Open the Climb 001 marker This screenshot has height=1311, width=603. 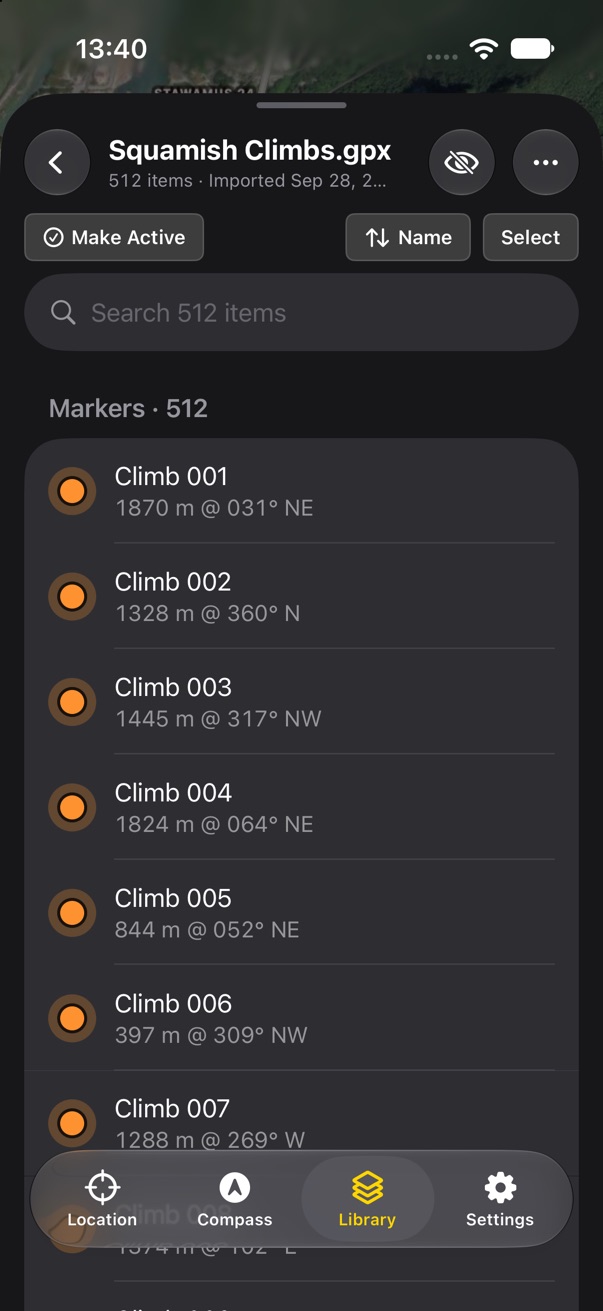click(x=301, y=491)
